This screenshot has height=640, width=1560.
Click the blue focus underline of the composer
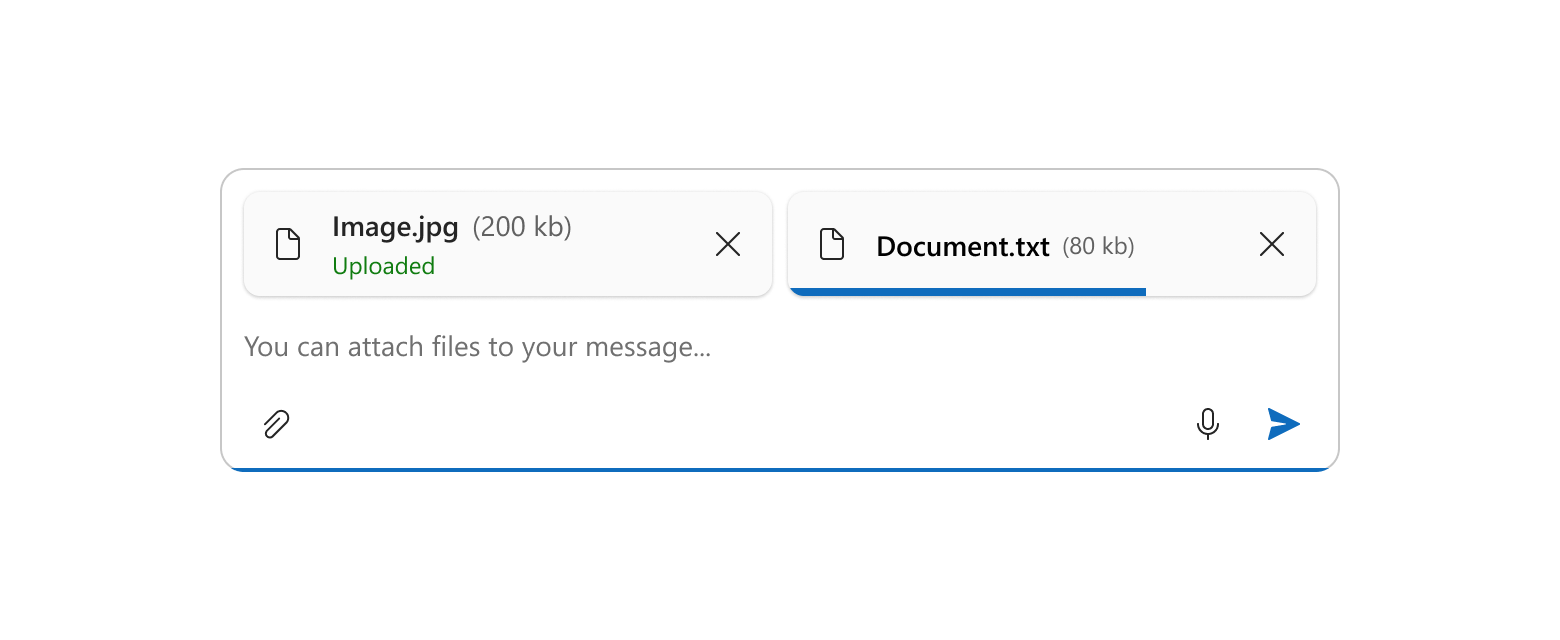coord(780,468)
